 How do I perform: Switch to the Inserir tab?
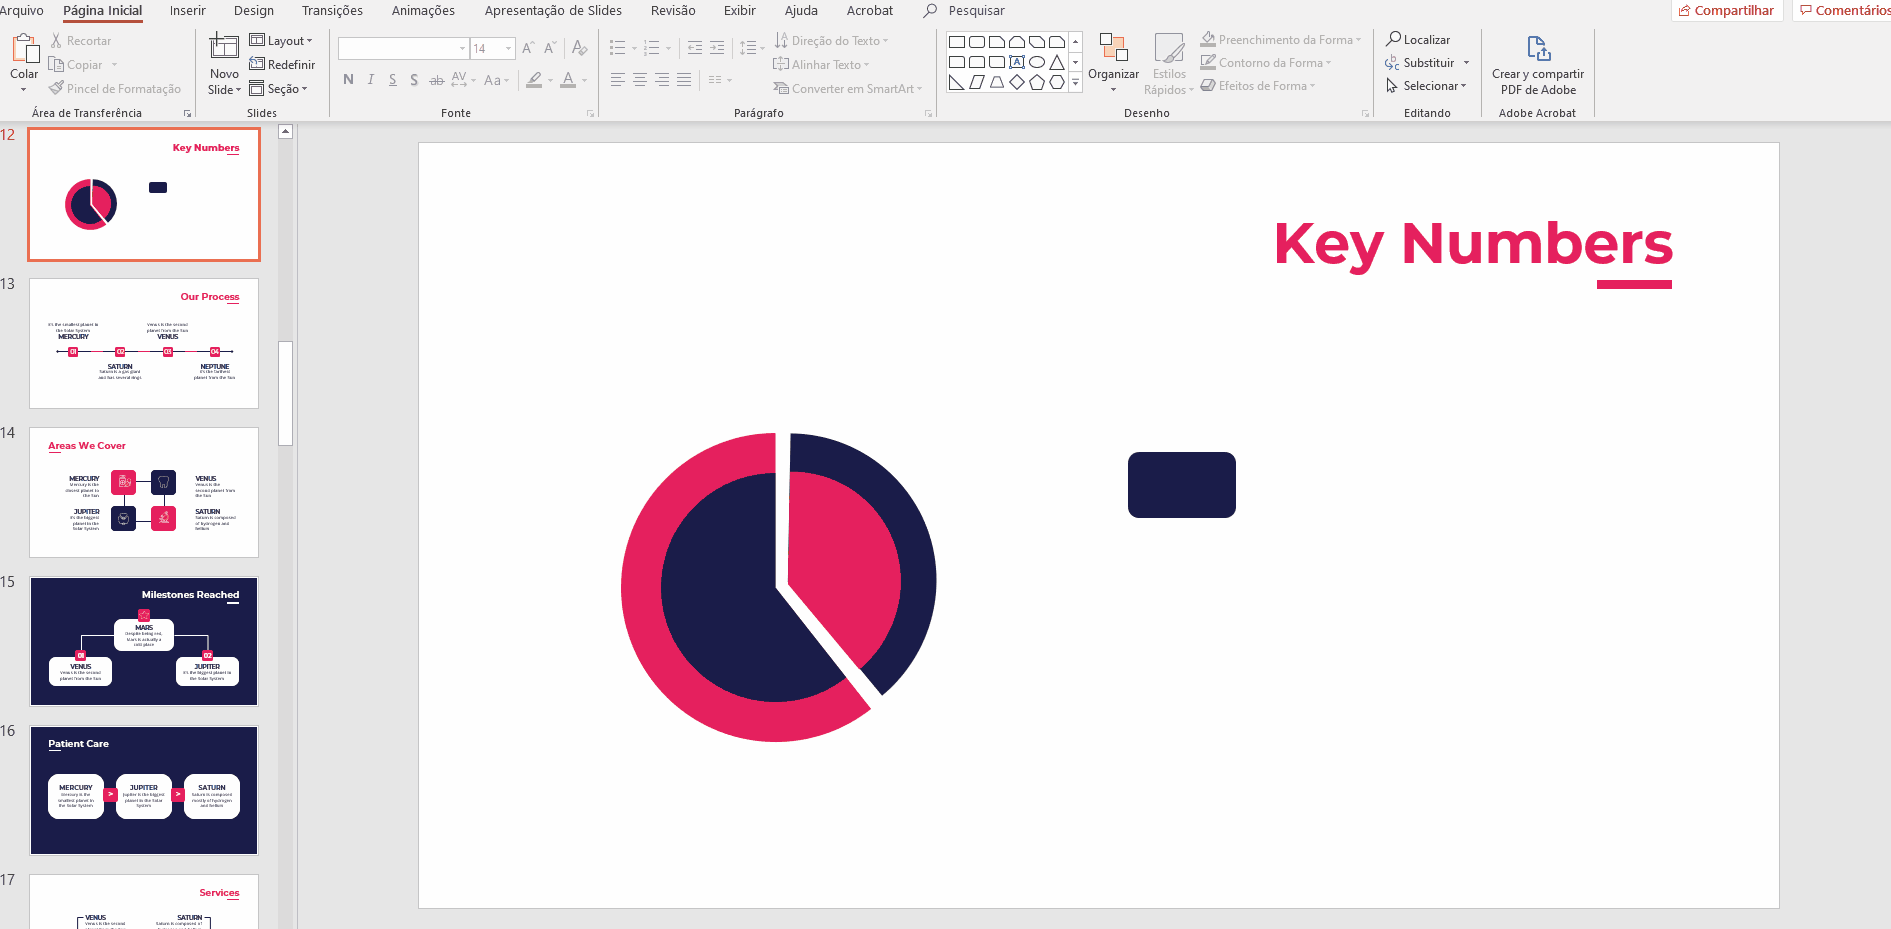point(188,11)
